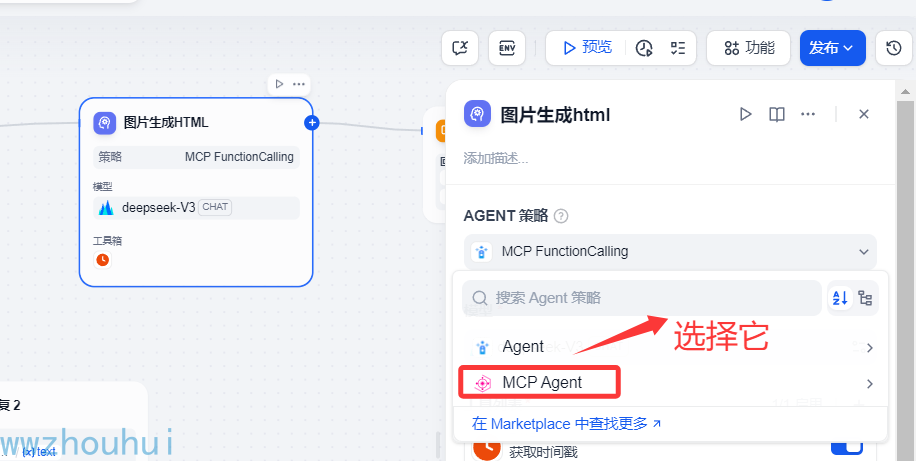916x461 pixels.
Task: Toggle the 获取时间戳 tool switch
Action: (x=846, y=448)
